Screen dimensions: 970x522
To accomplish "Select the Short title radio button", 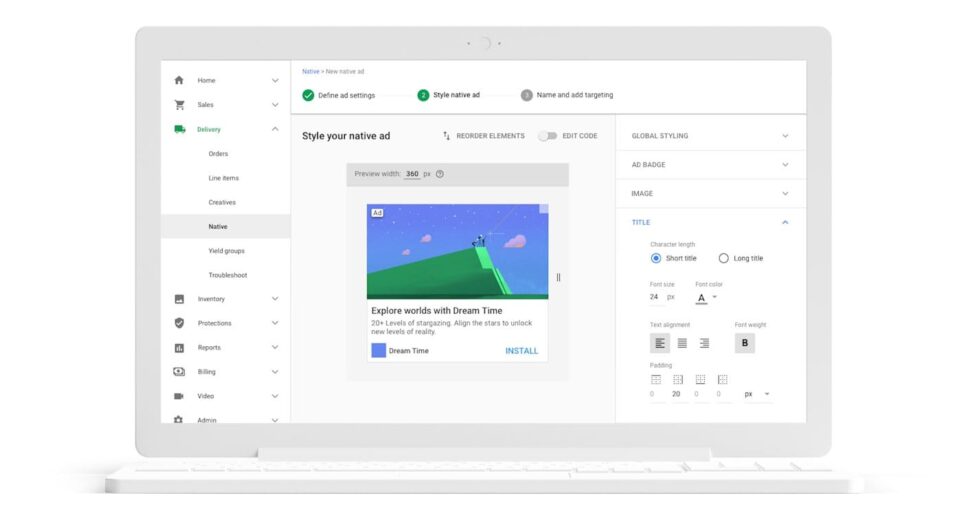I will pos(656,258).
